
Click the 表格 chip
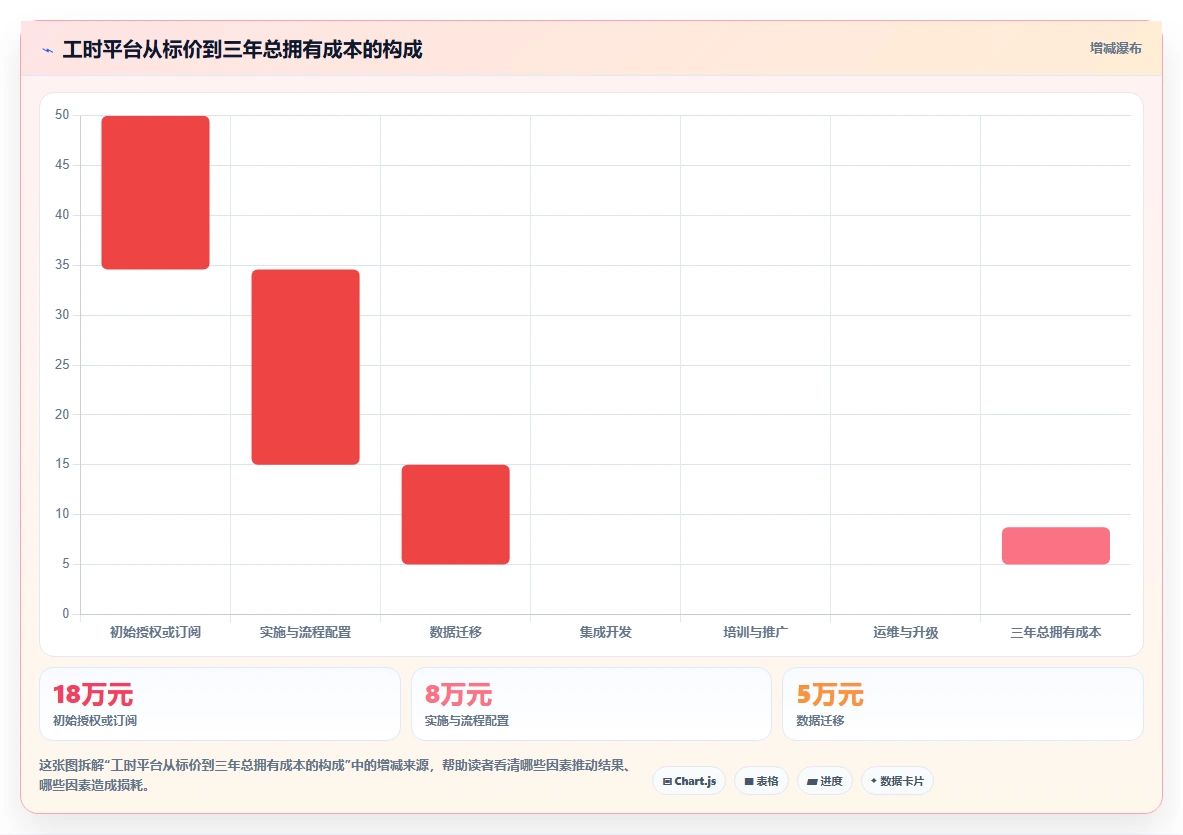pos(761,781)
